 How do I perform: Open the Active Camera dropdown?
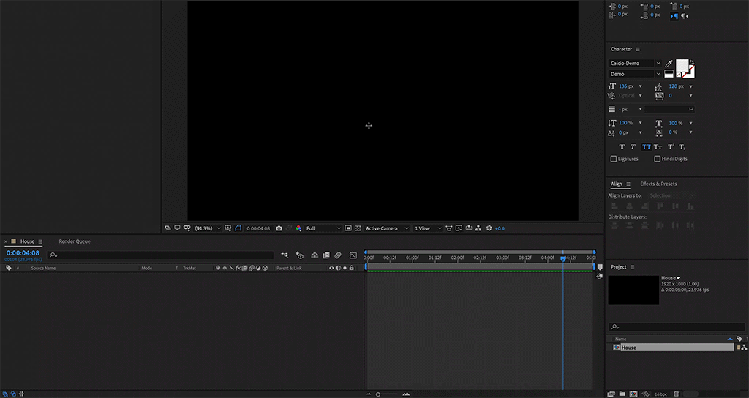[x=386, y=228]
